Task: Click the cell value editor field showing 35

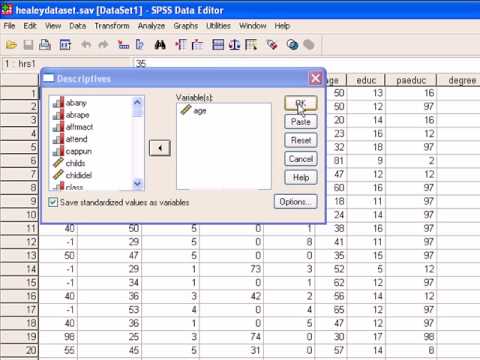Action: 307,63
